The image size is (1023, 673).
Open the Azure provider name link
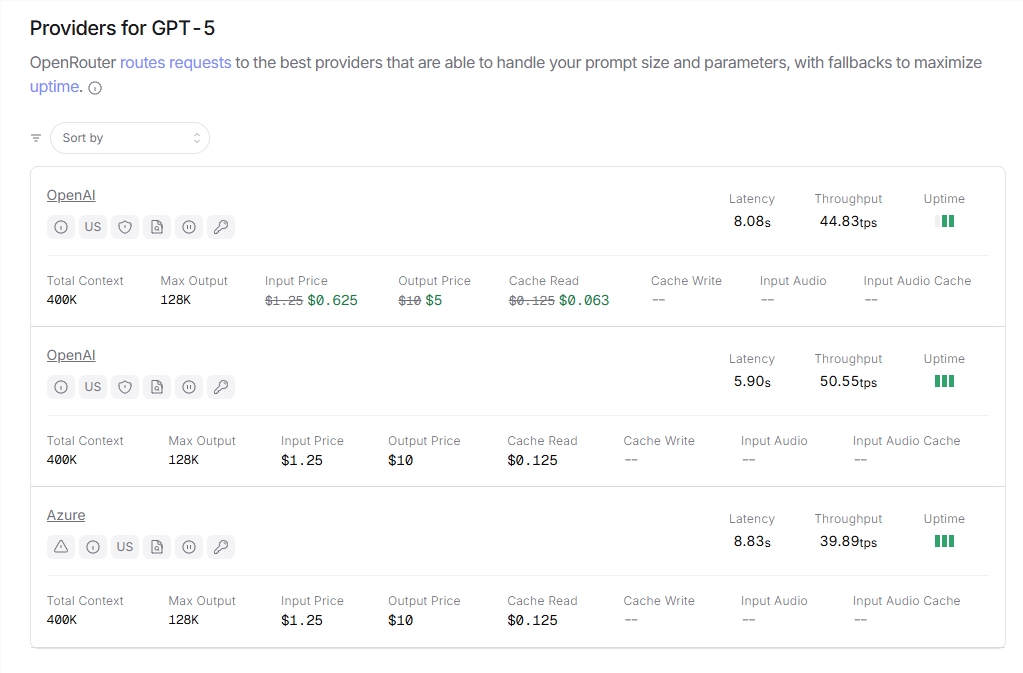(x=66, y=515)
